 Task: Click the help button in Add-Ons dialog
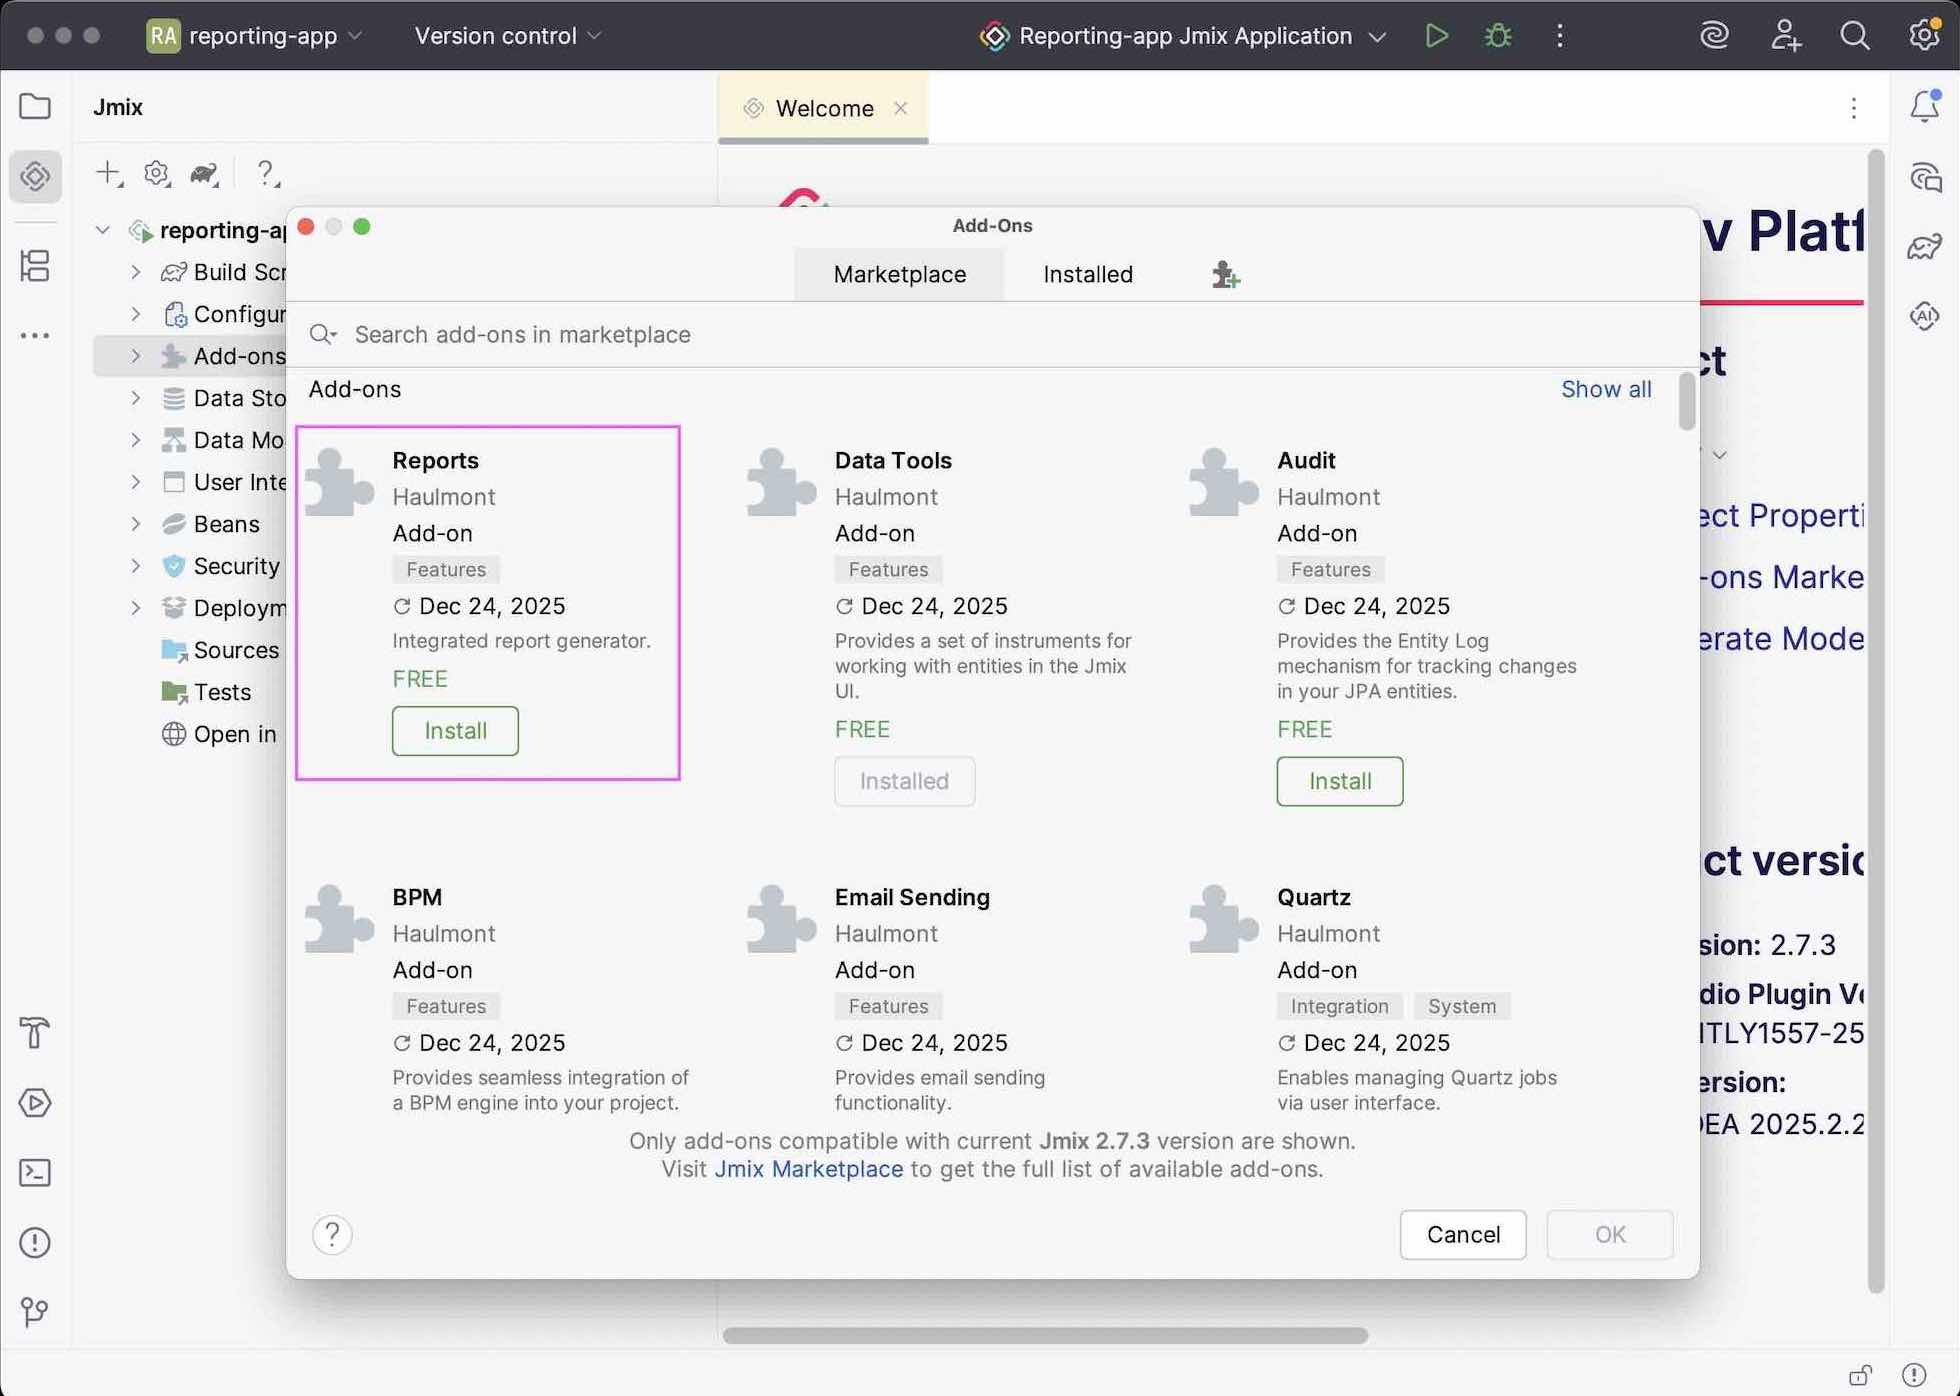point(332,1235)
